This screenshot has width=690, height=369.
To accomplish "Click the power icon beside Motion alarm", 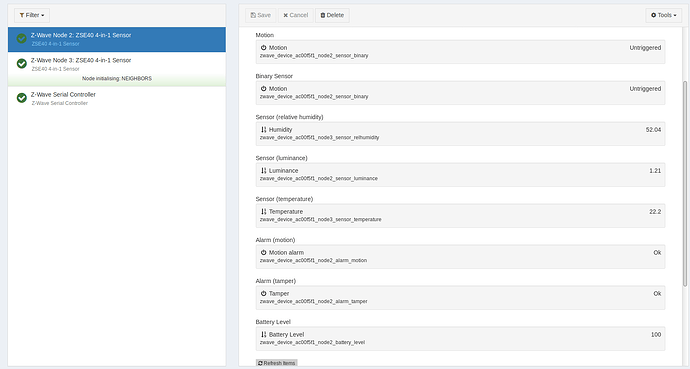I will tap(264, 252).
